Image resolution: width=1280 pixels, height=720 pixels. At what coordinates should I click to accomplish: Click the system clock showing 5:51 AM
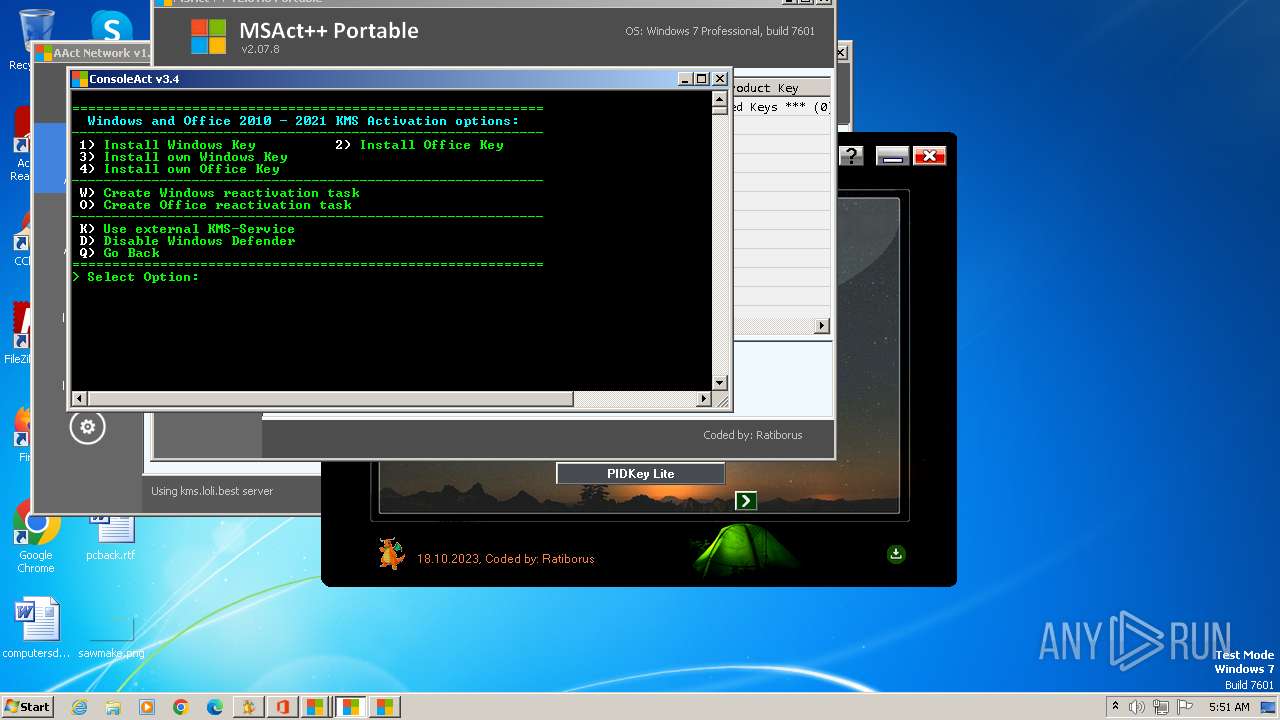(1229, 707)
